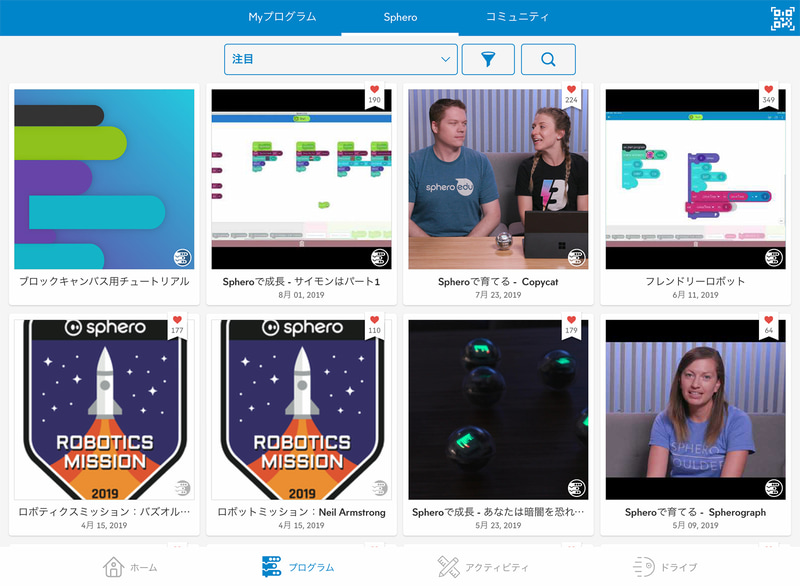The height and width of the screenshot is (586, 800).
Task: Open the 注目 sort dropdown
Action: tap(341, 59)
